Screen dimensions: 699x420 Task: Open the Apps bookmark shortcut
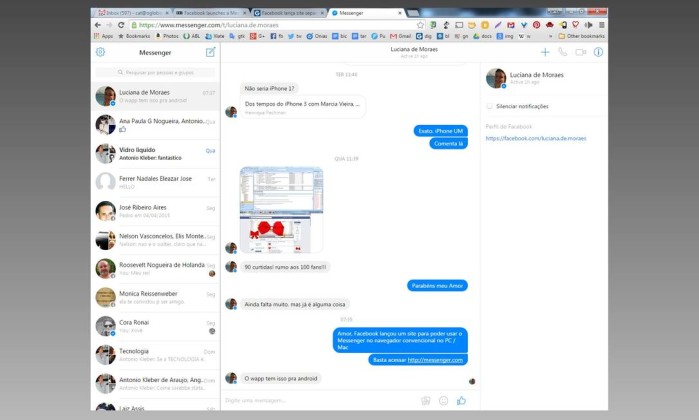click(103, 36)
